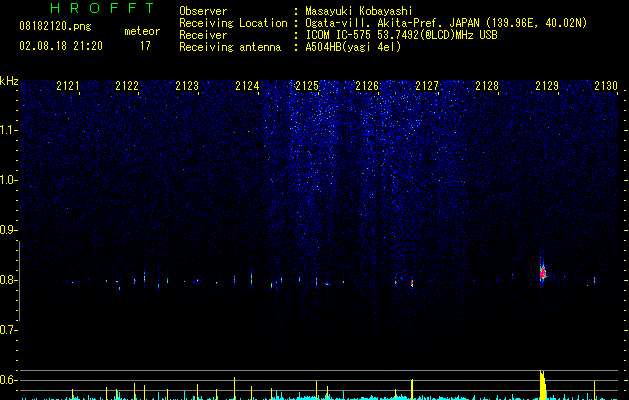Click the antenna value A504HB(yagi 4el)
This screenshot has width=629, height=400.
click(x=353, y=47)
